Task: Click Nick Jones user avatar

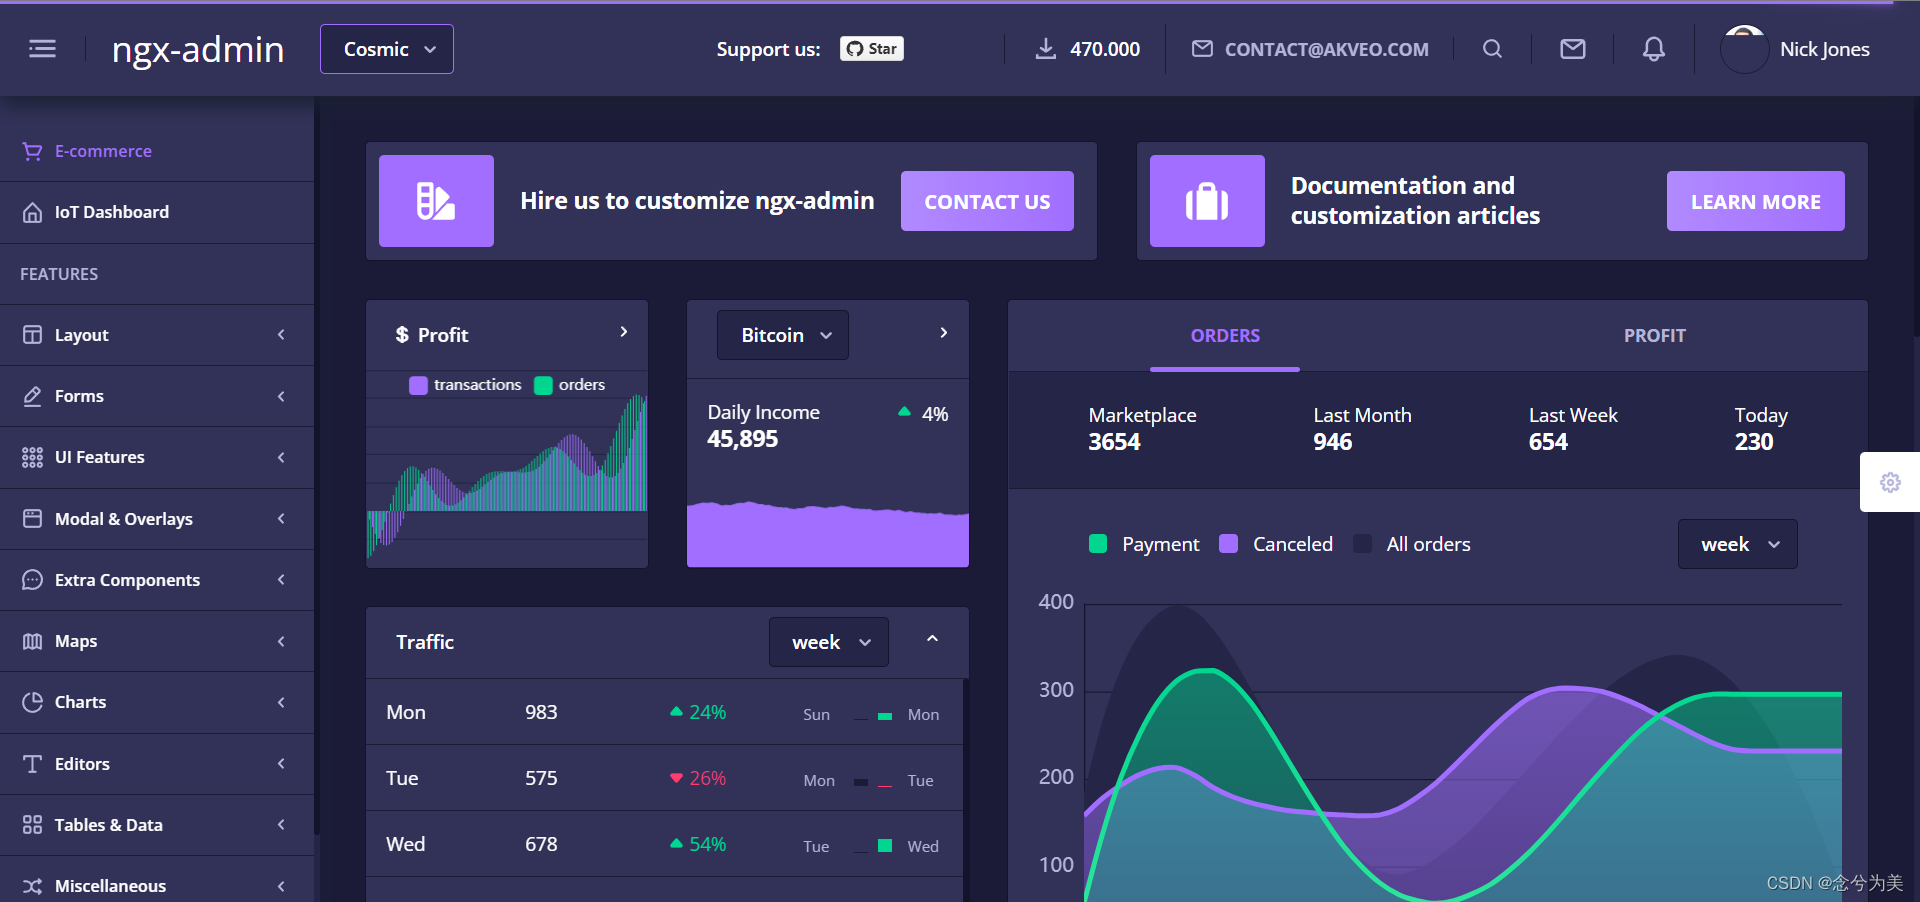Action: point(1744,49)
